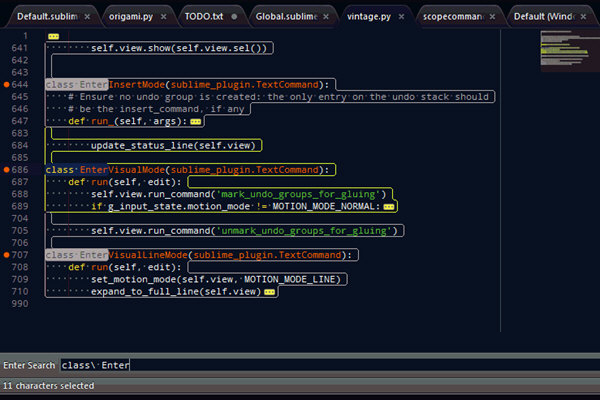Switch to the Global.sublime tab

click(286, 16)
